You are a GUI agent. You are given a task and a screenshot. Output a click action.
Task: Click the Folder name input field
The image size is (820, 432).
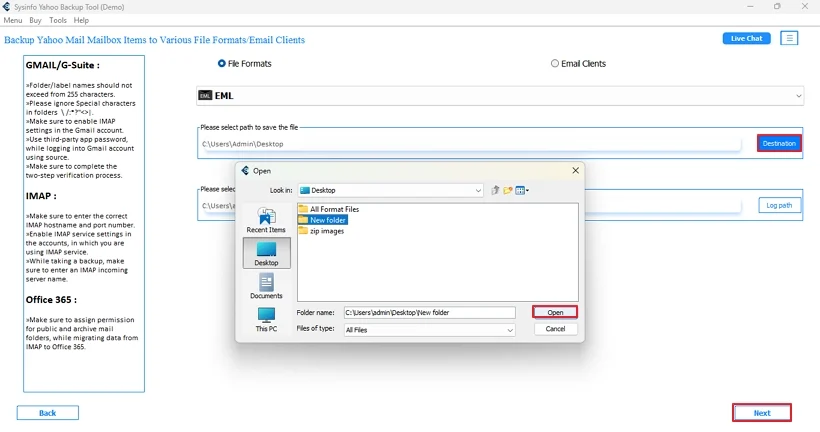point(429,312)
